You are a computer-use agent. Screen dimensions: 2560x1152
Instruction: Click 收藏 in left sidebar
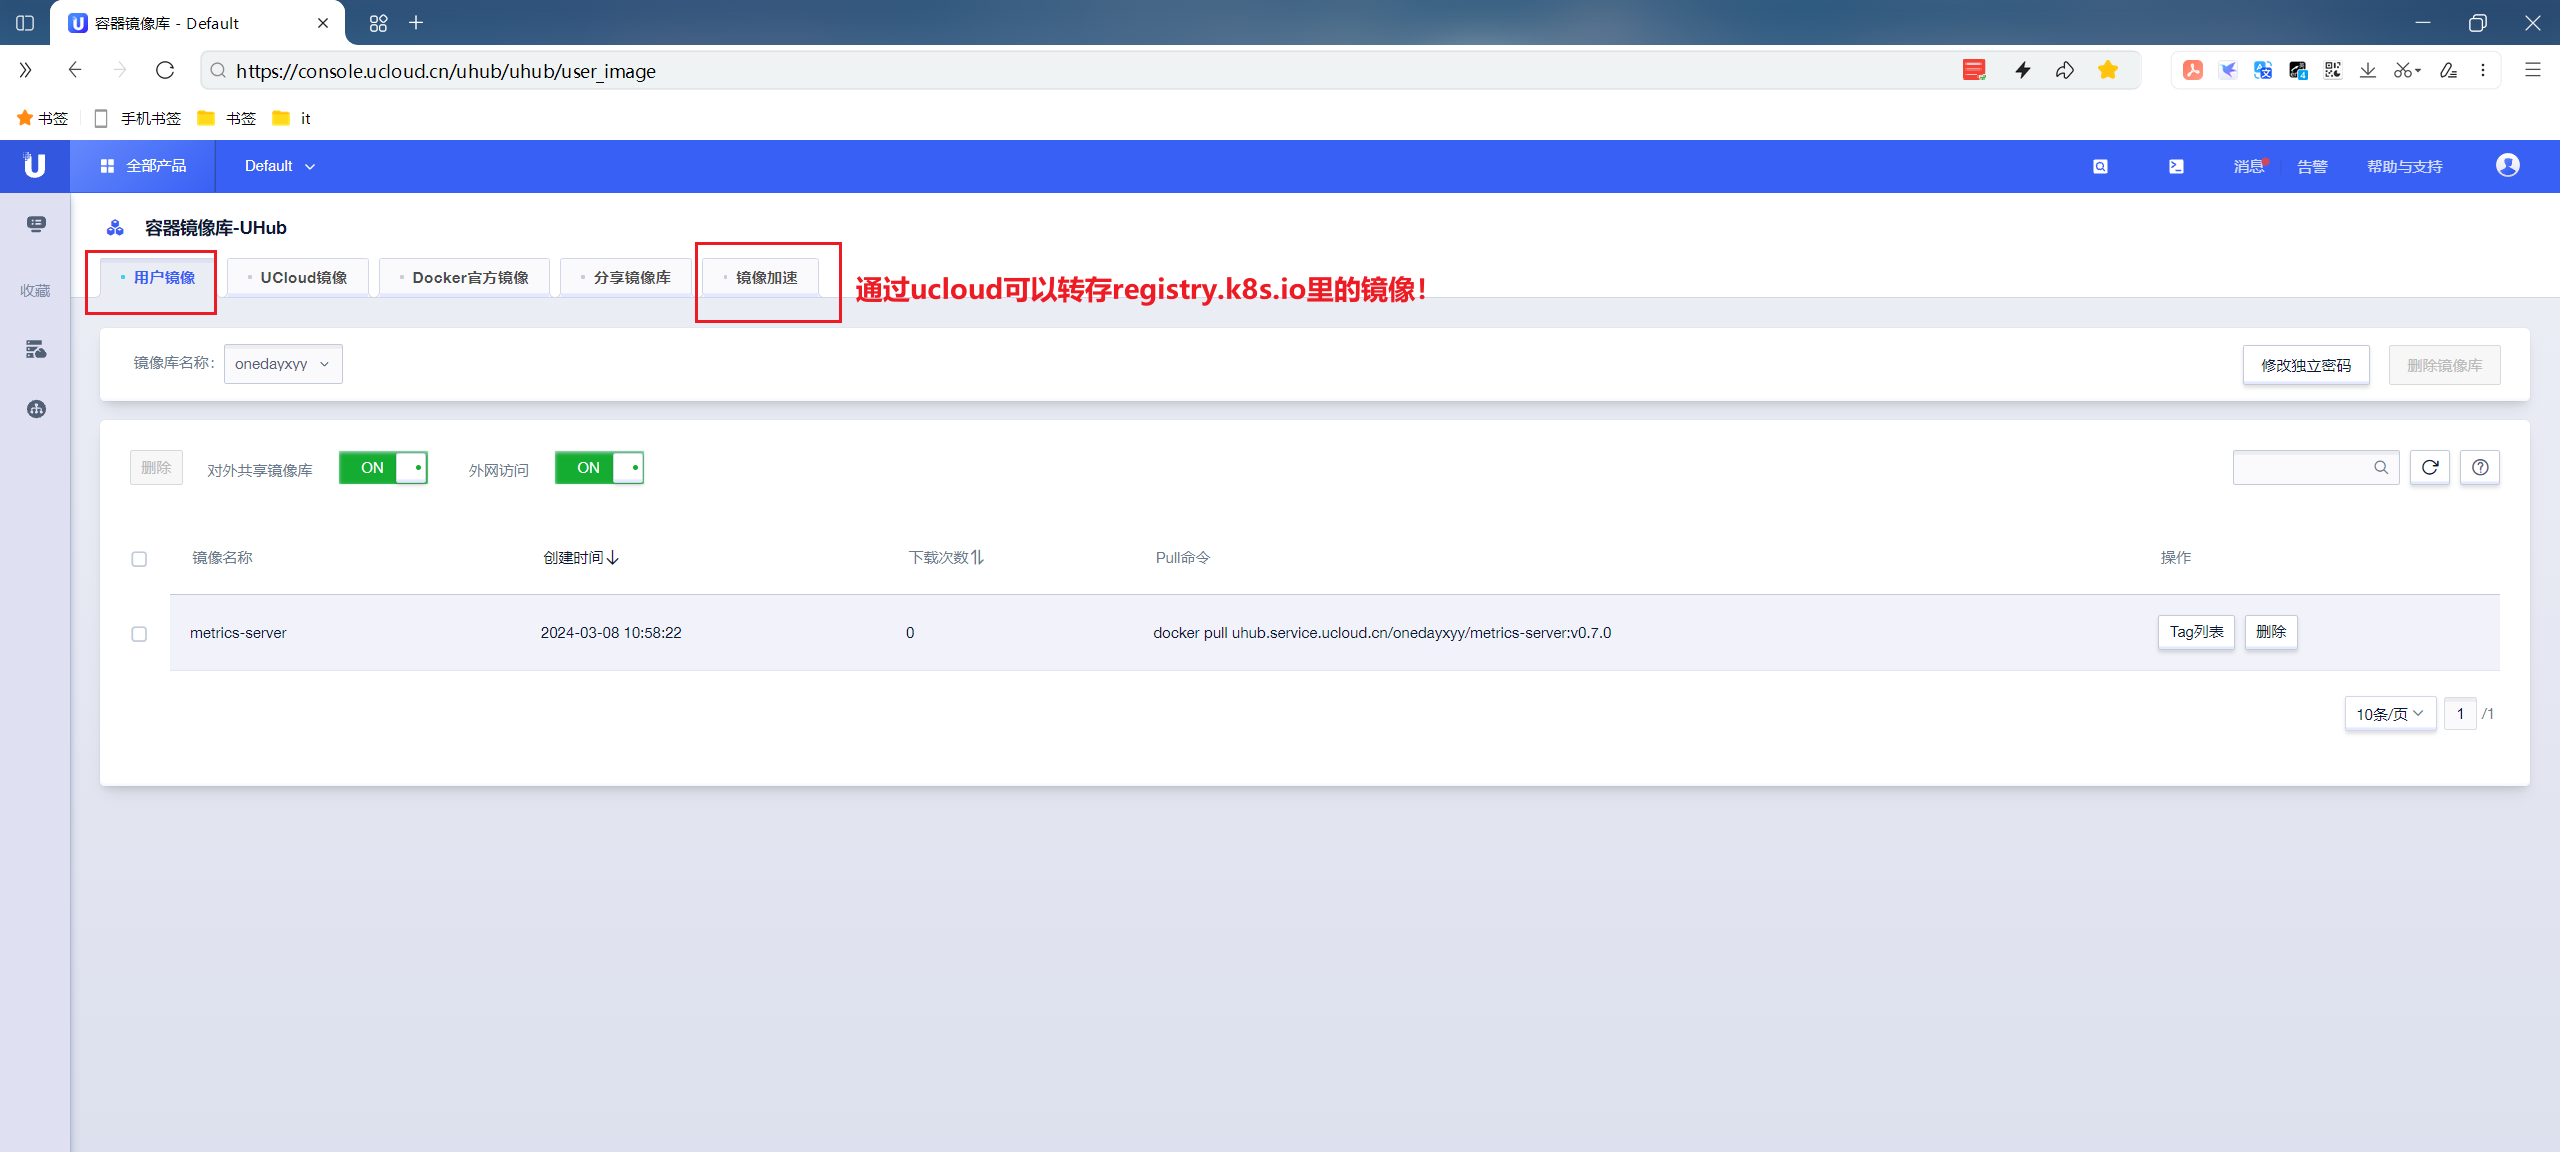tap(35, 291)
